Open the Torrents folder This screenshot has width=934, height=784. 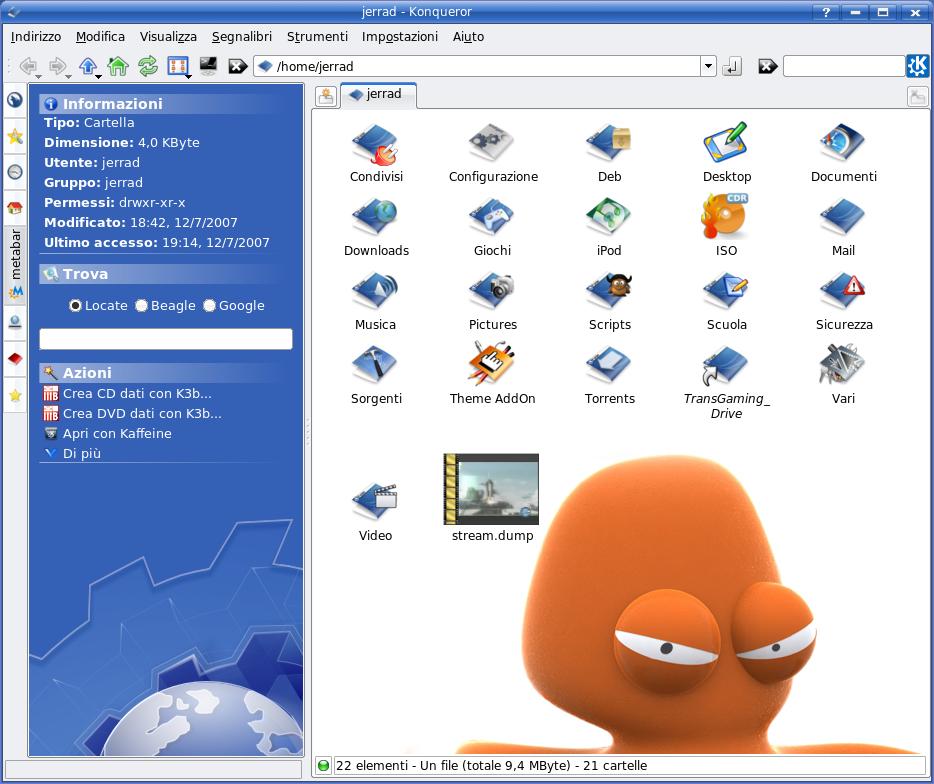coord(609,375)
